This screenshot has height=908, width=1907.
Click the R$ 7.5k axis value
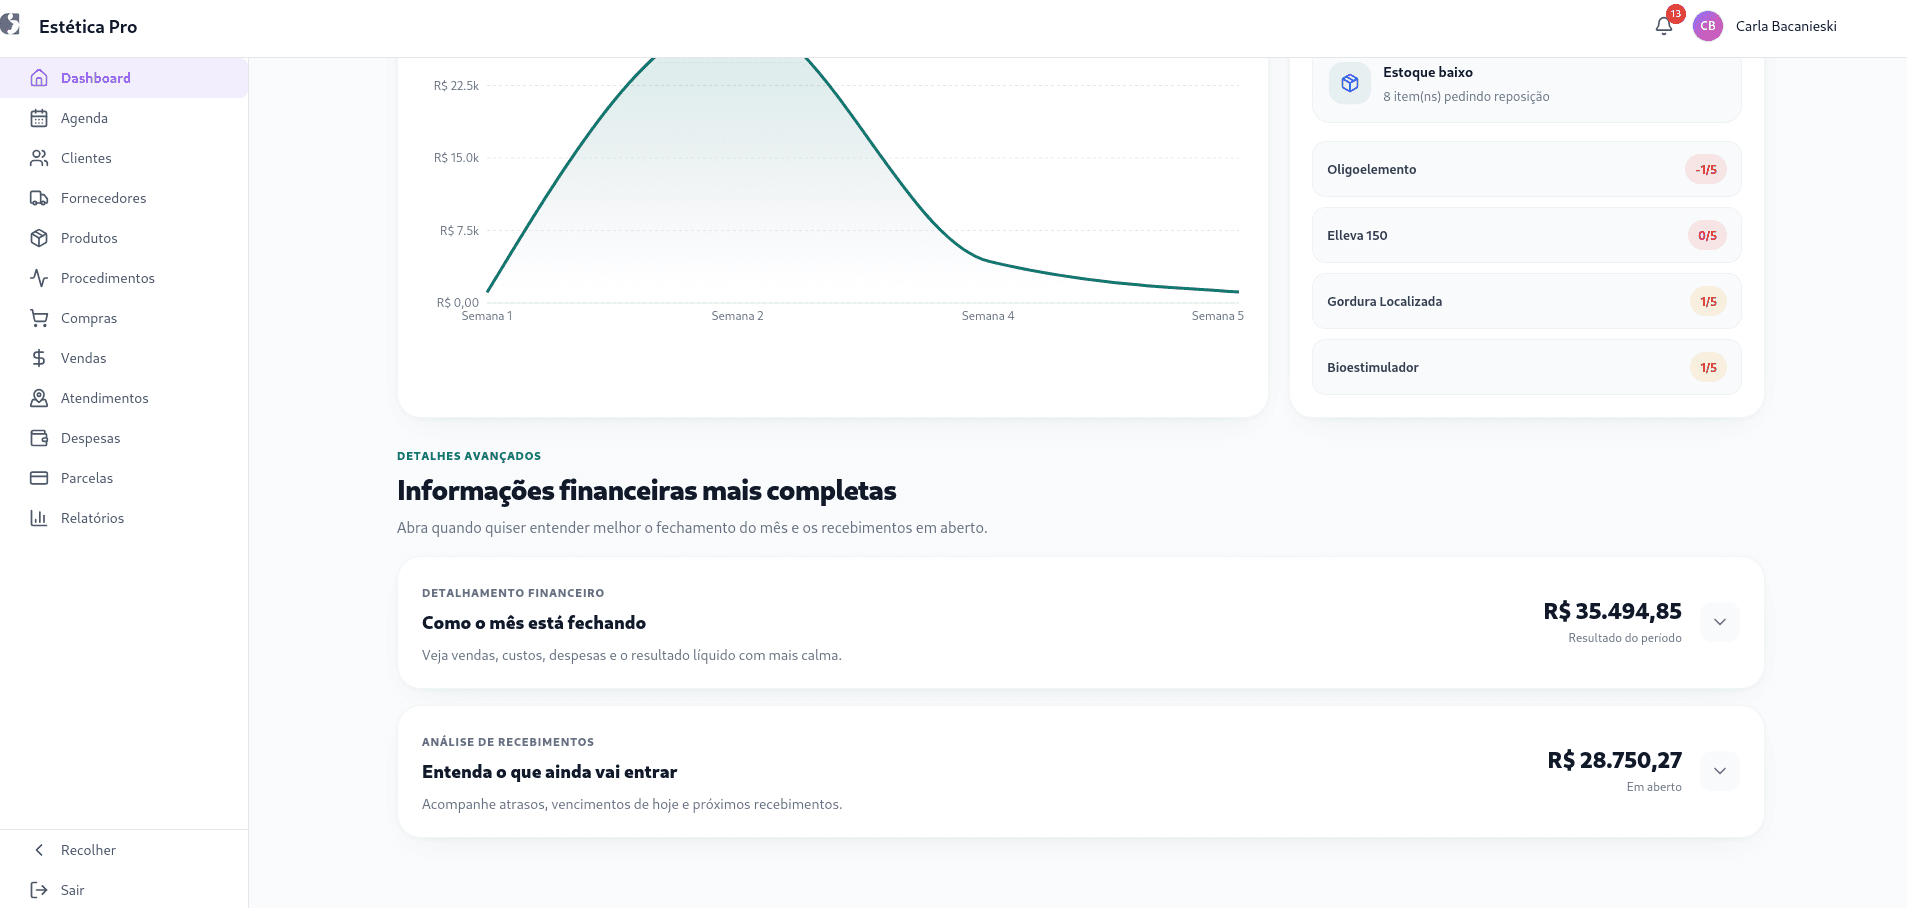tap(459, 231)
